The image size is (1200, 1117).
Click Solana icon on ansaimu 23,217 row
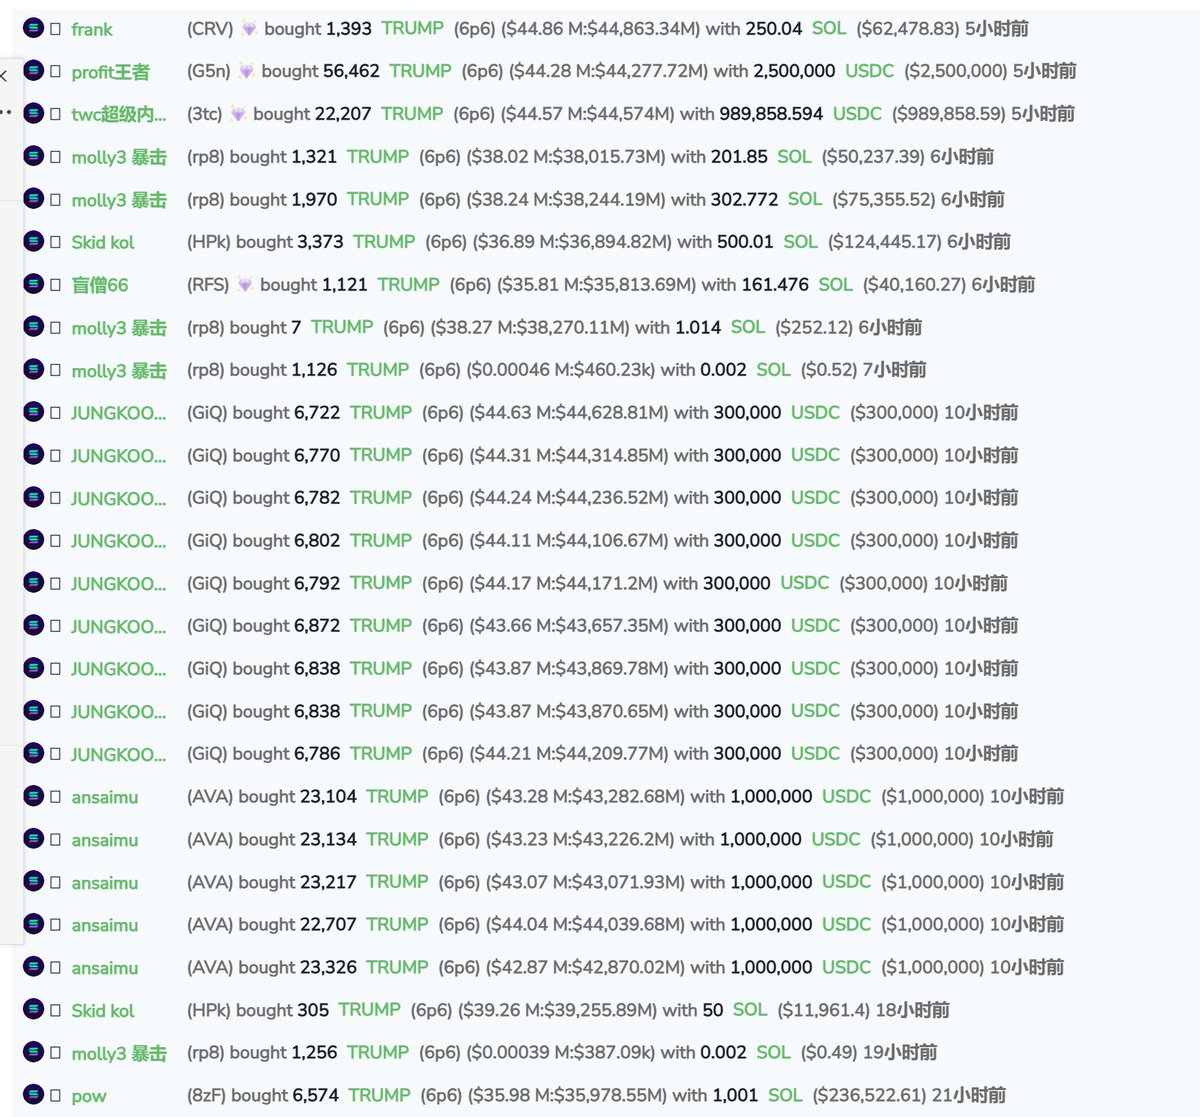[x=33, y=882]
